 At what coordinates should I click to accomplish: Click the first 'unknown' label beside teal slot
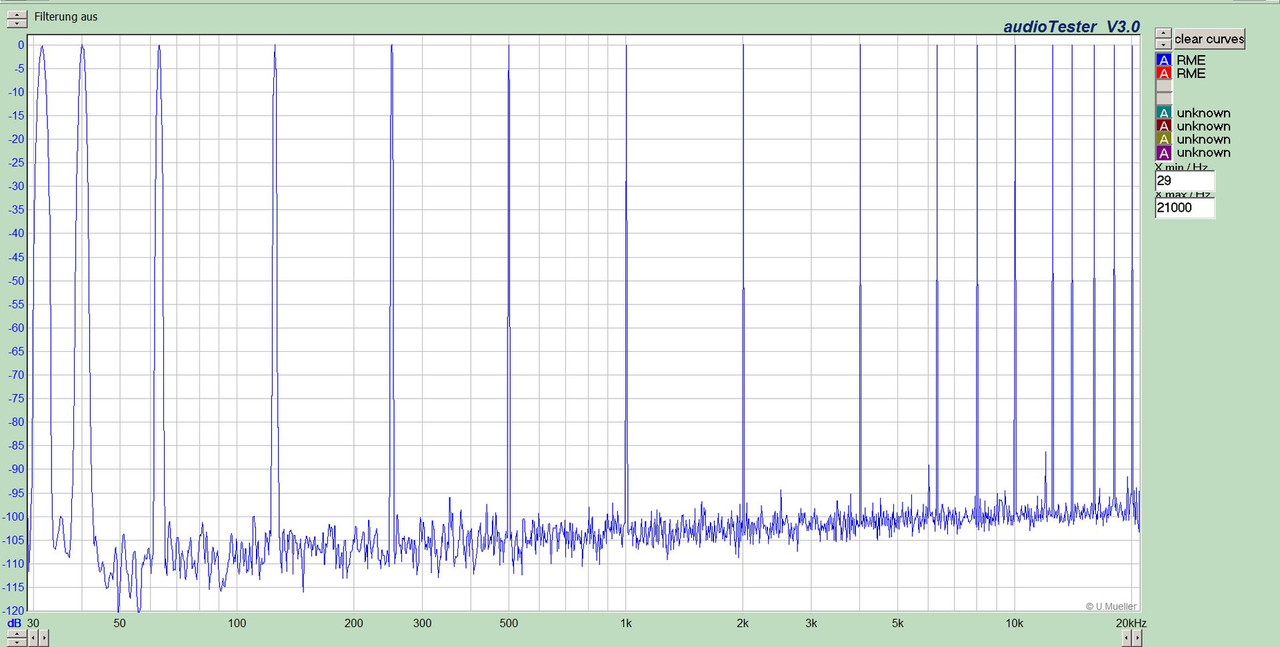click(1204, 113)
